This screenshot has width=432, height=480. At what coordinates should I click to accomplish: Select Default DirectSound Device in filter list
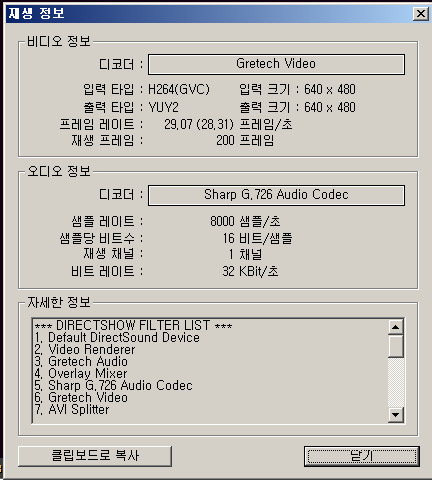(x=117, y=337)
